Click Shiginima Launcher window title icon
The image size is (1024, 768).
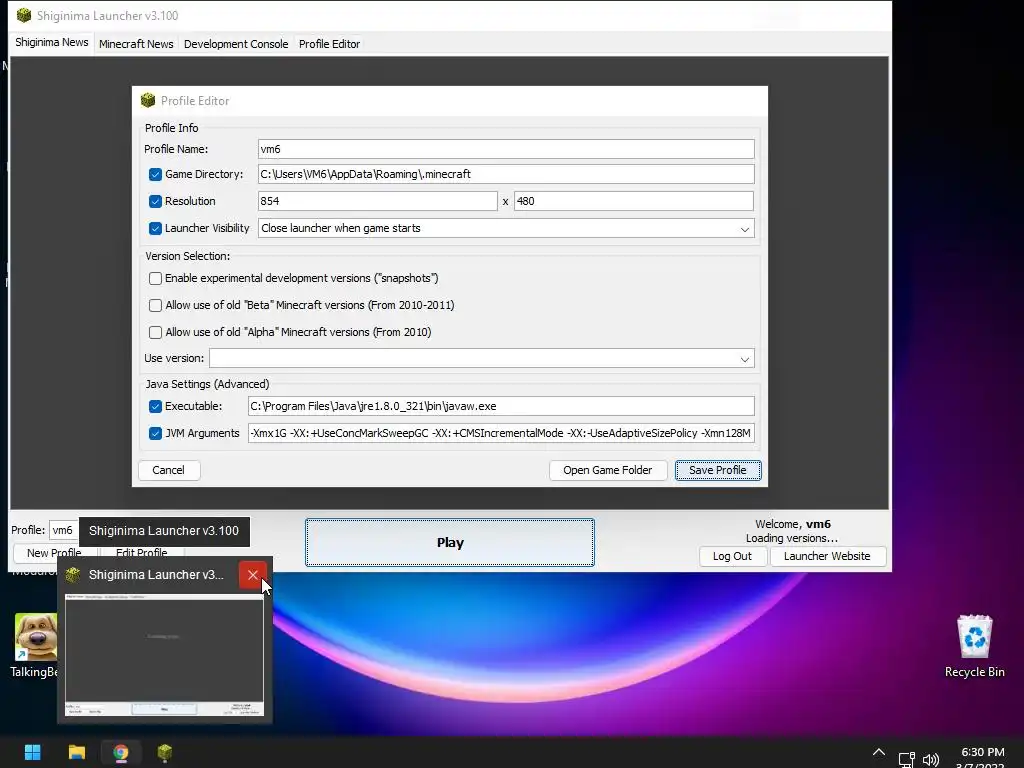click(x=24, y=15)
